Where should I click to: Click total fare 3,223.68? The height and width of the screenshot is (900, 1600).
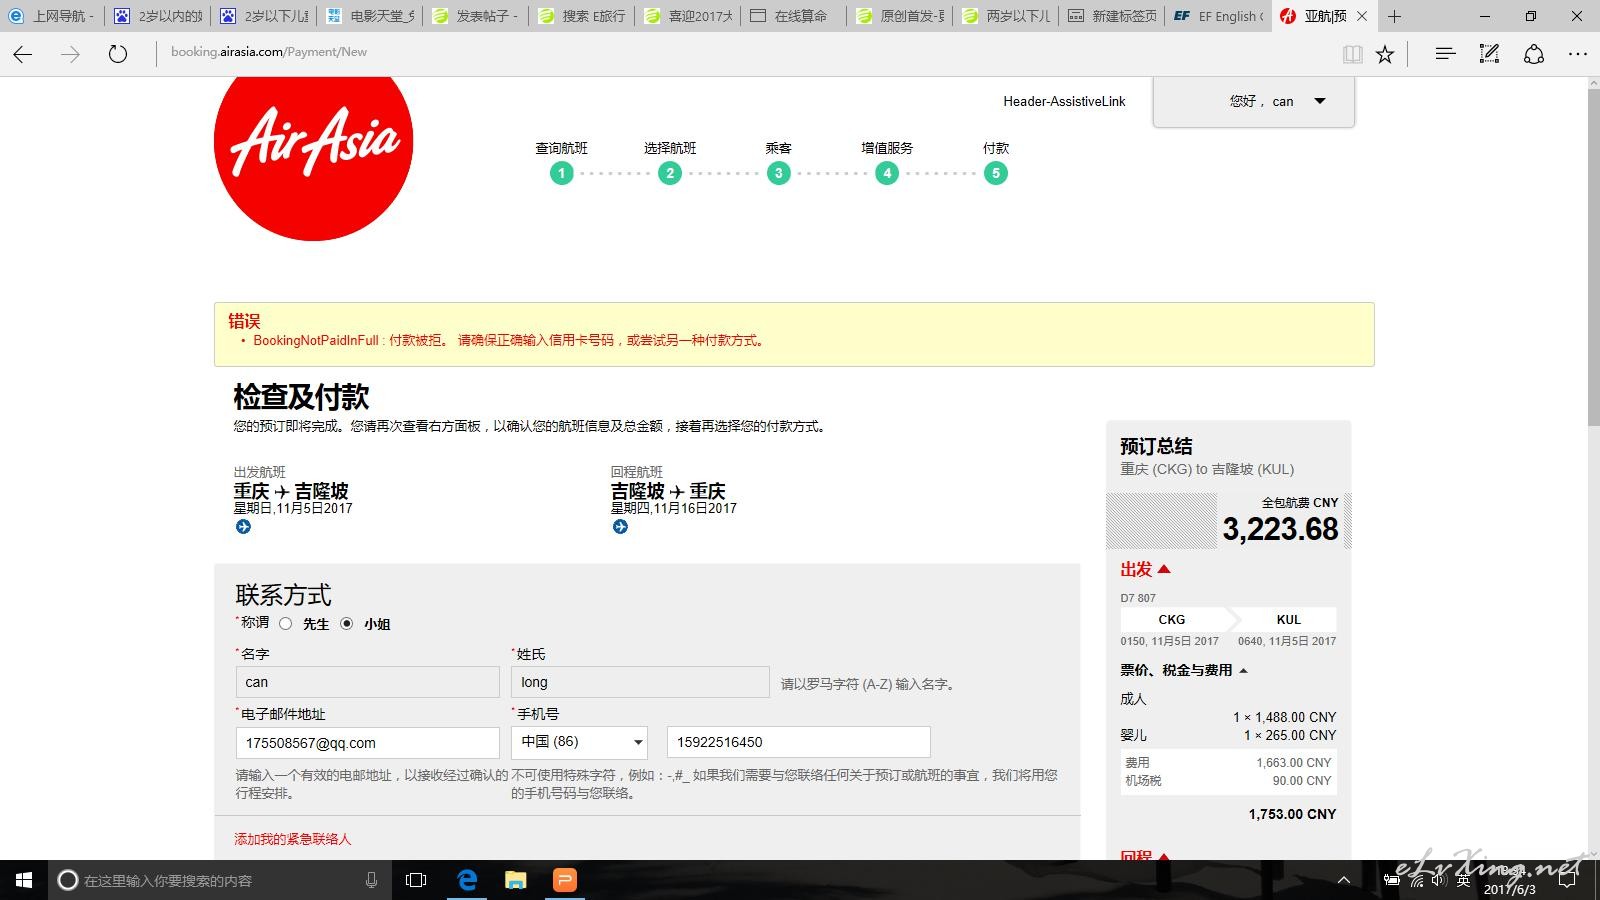point(1280,529)
